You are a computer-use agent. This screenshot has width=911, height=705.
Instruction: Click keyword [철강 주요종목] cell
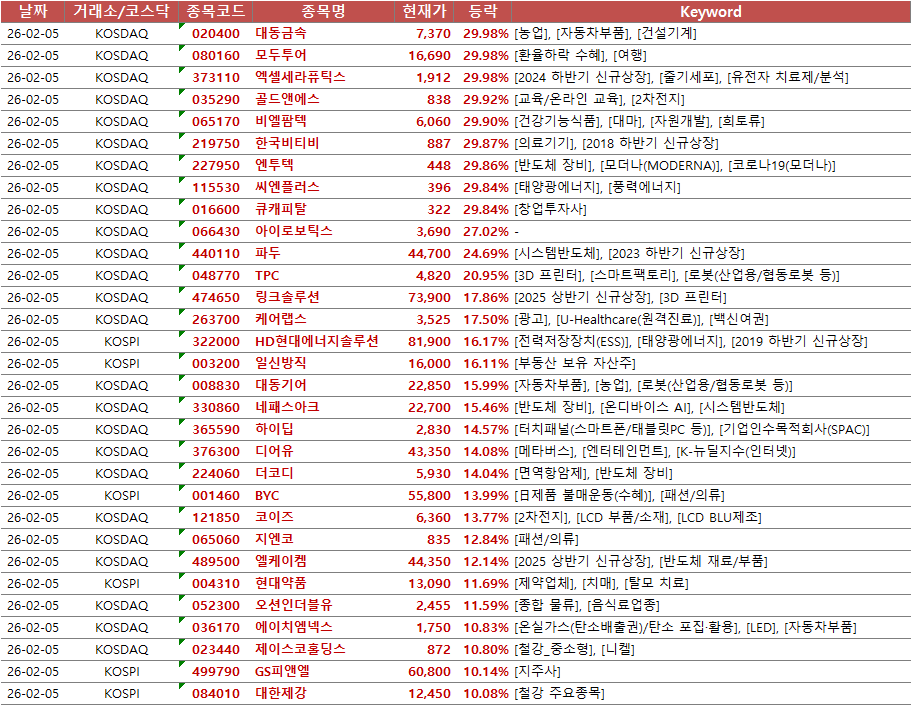(559, 693)
